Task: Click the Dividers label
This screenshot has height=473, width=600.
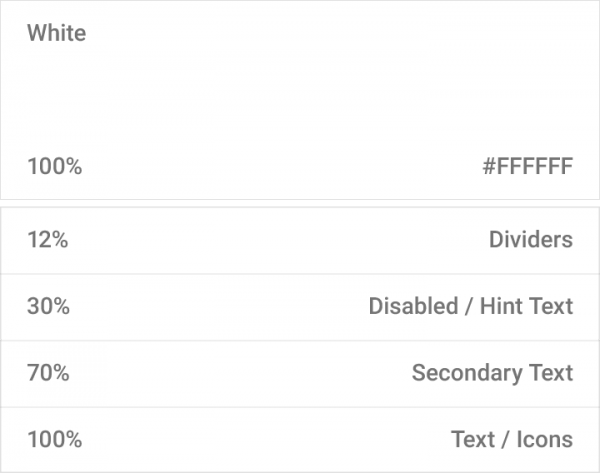Action: pyautogui.click(x=531, y=240)
